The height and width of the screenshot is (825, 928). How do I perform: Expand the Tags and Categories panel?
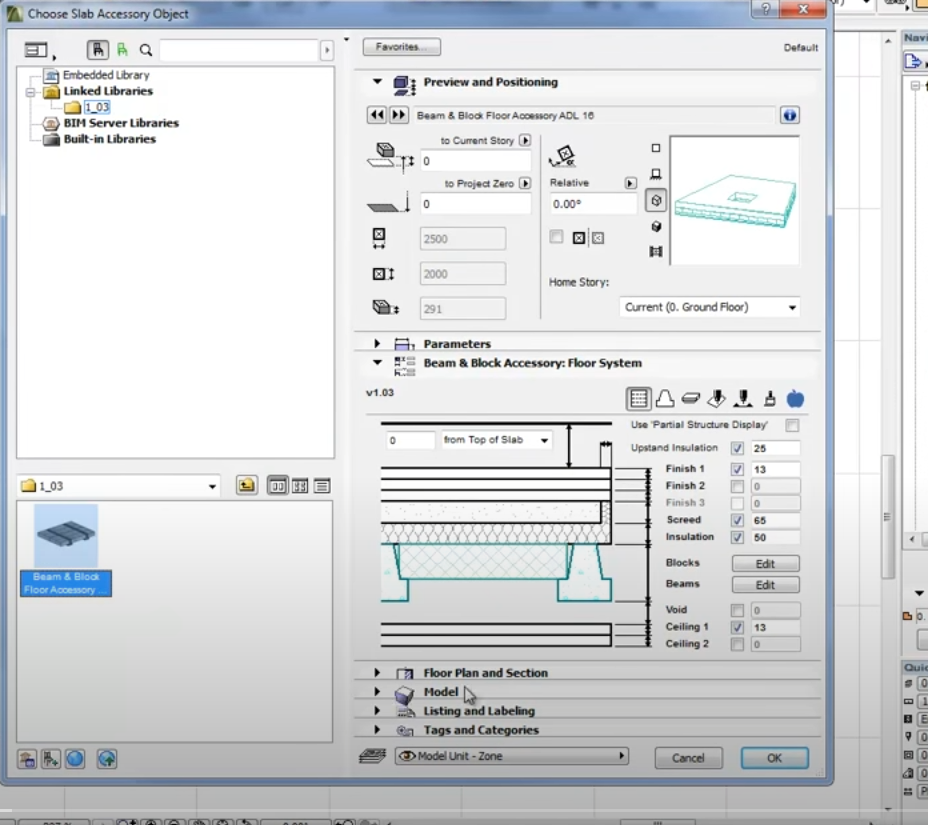377,730
